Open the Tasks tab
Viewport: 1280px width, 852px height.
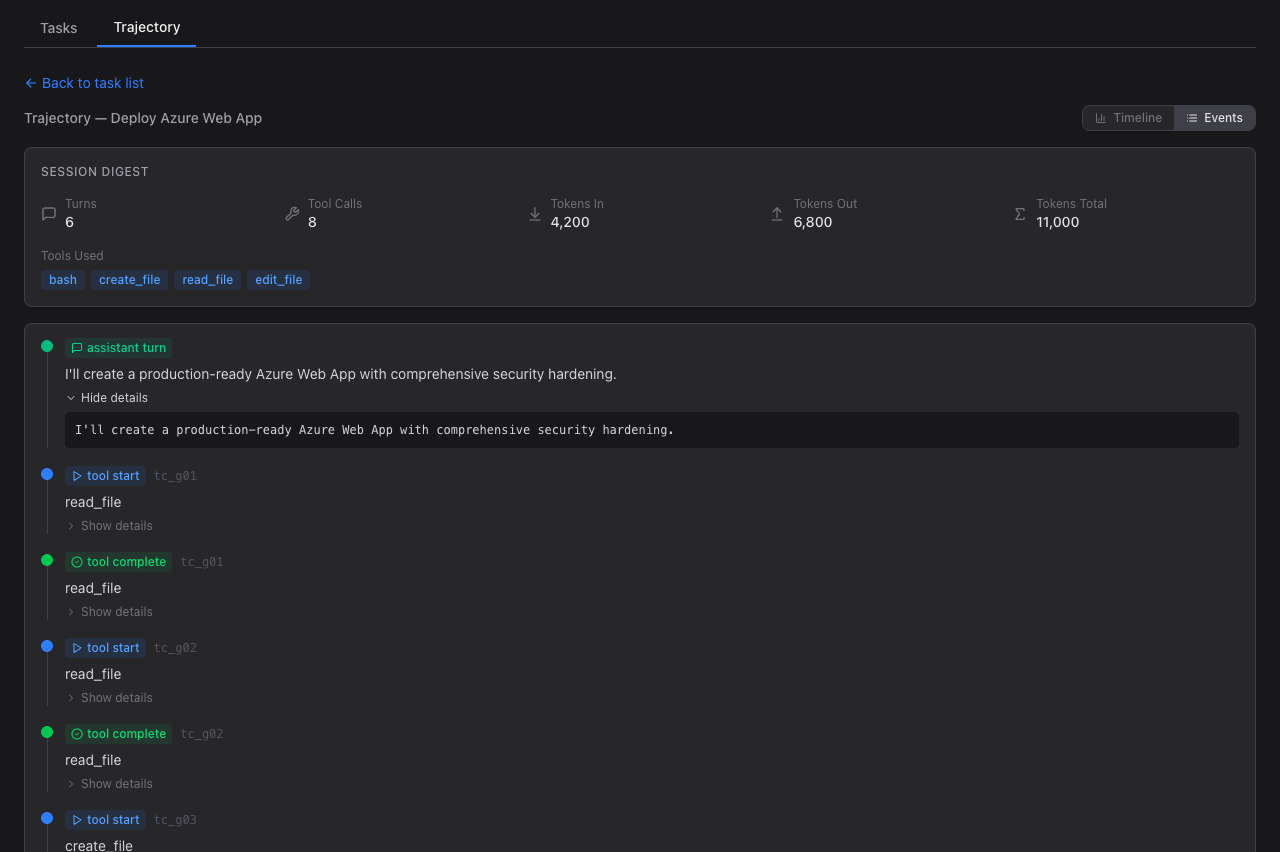59,28
